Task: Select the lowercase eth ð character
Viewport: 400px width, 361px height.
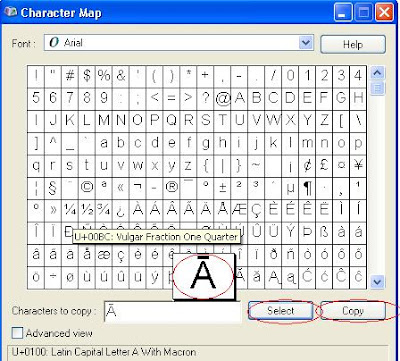Action: [273, 255]
